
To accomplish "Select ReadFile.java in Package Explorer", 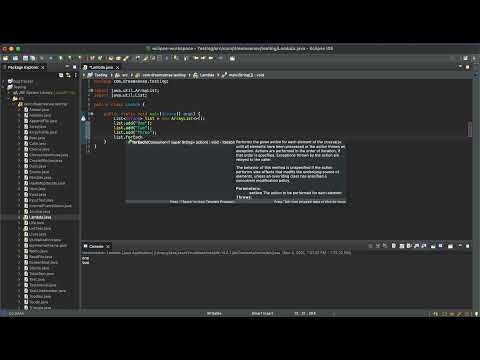I will click(x=40, y=257).
